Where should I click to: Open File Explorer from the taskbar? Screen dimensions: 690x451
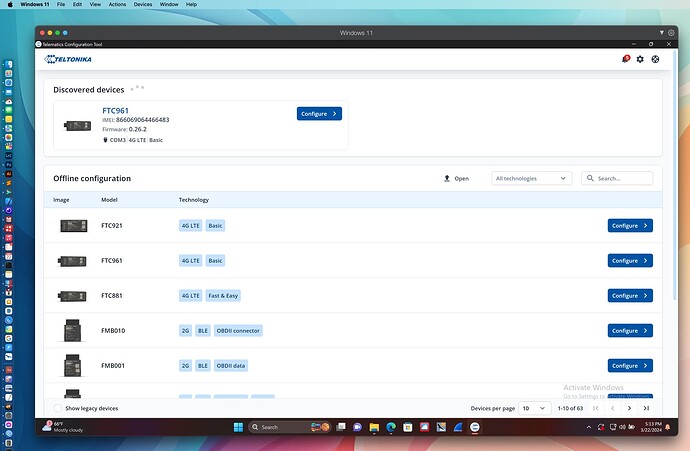pos(374,427)
